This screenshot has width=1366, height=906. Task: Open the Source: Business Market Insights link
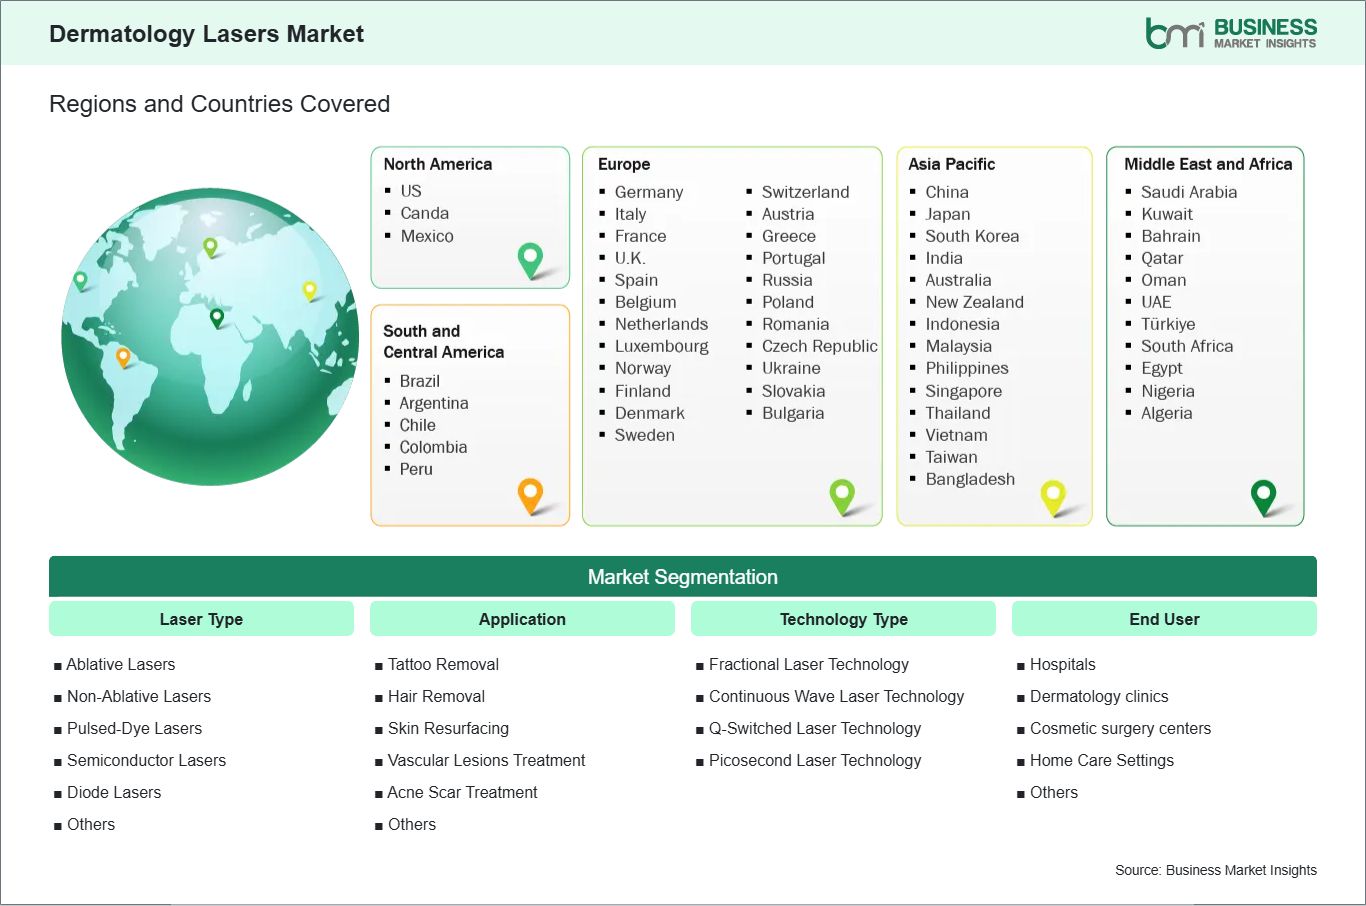[x=1215, y=870]
